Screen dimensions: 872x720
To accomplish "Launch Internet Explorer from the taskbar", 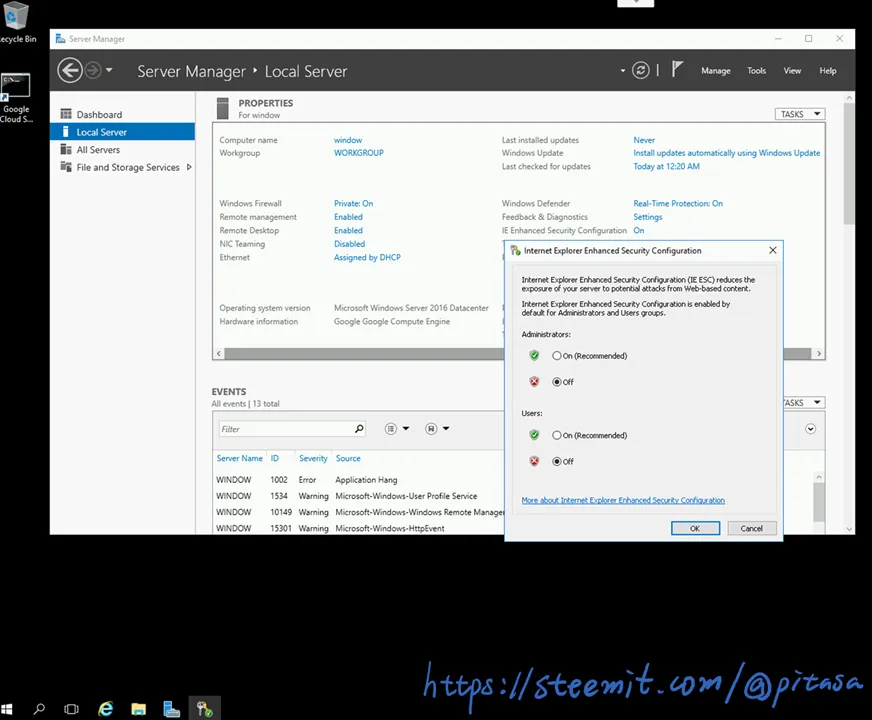I will (105, 709).
